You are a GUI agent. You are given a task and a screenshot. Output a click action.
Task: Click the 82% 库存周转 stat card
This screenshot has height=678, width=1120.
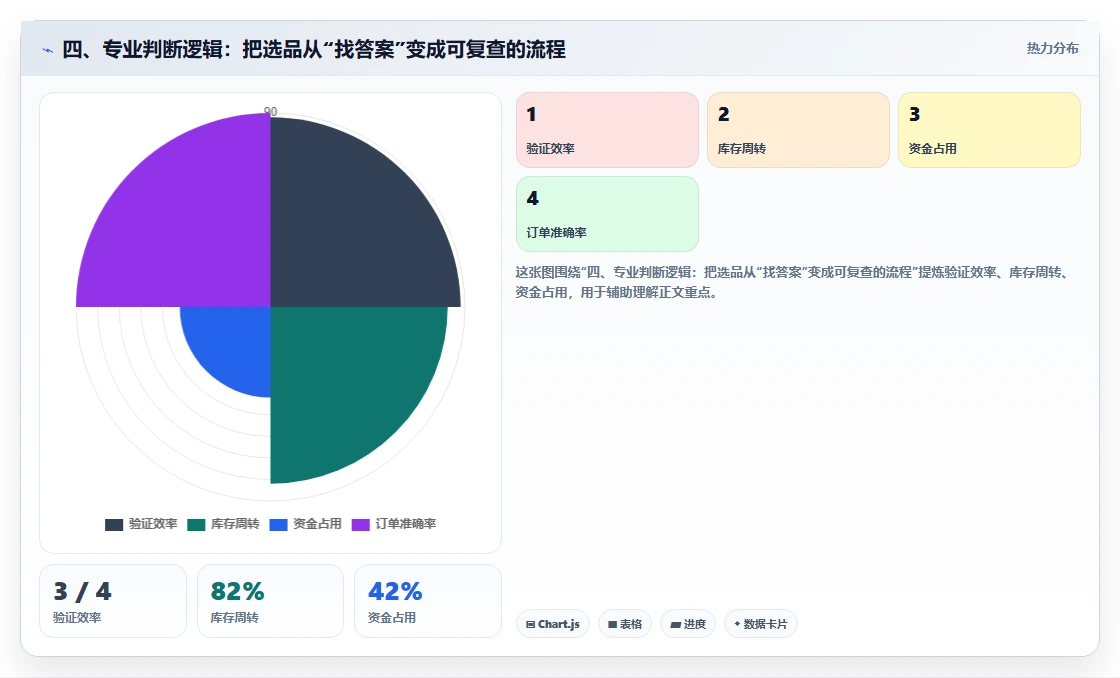pyautogui.click(x=270, y=601)
